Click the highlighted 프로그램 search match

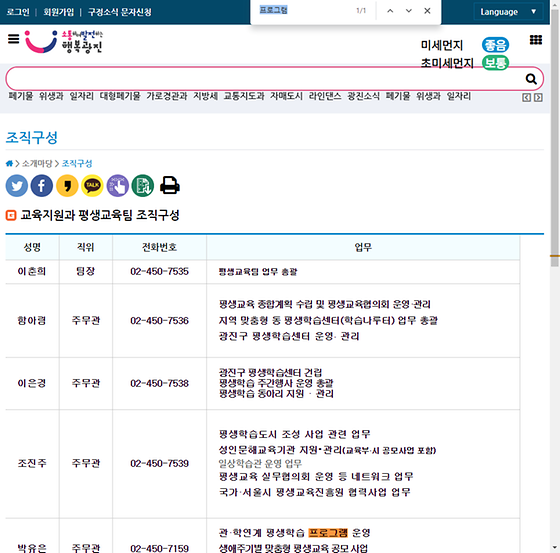coord(328,533)
